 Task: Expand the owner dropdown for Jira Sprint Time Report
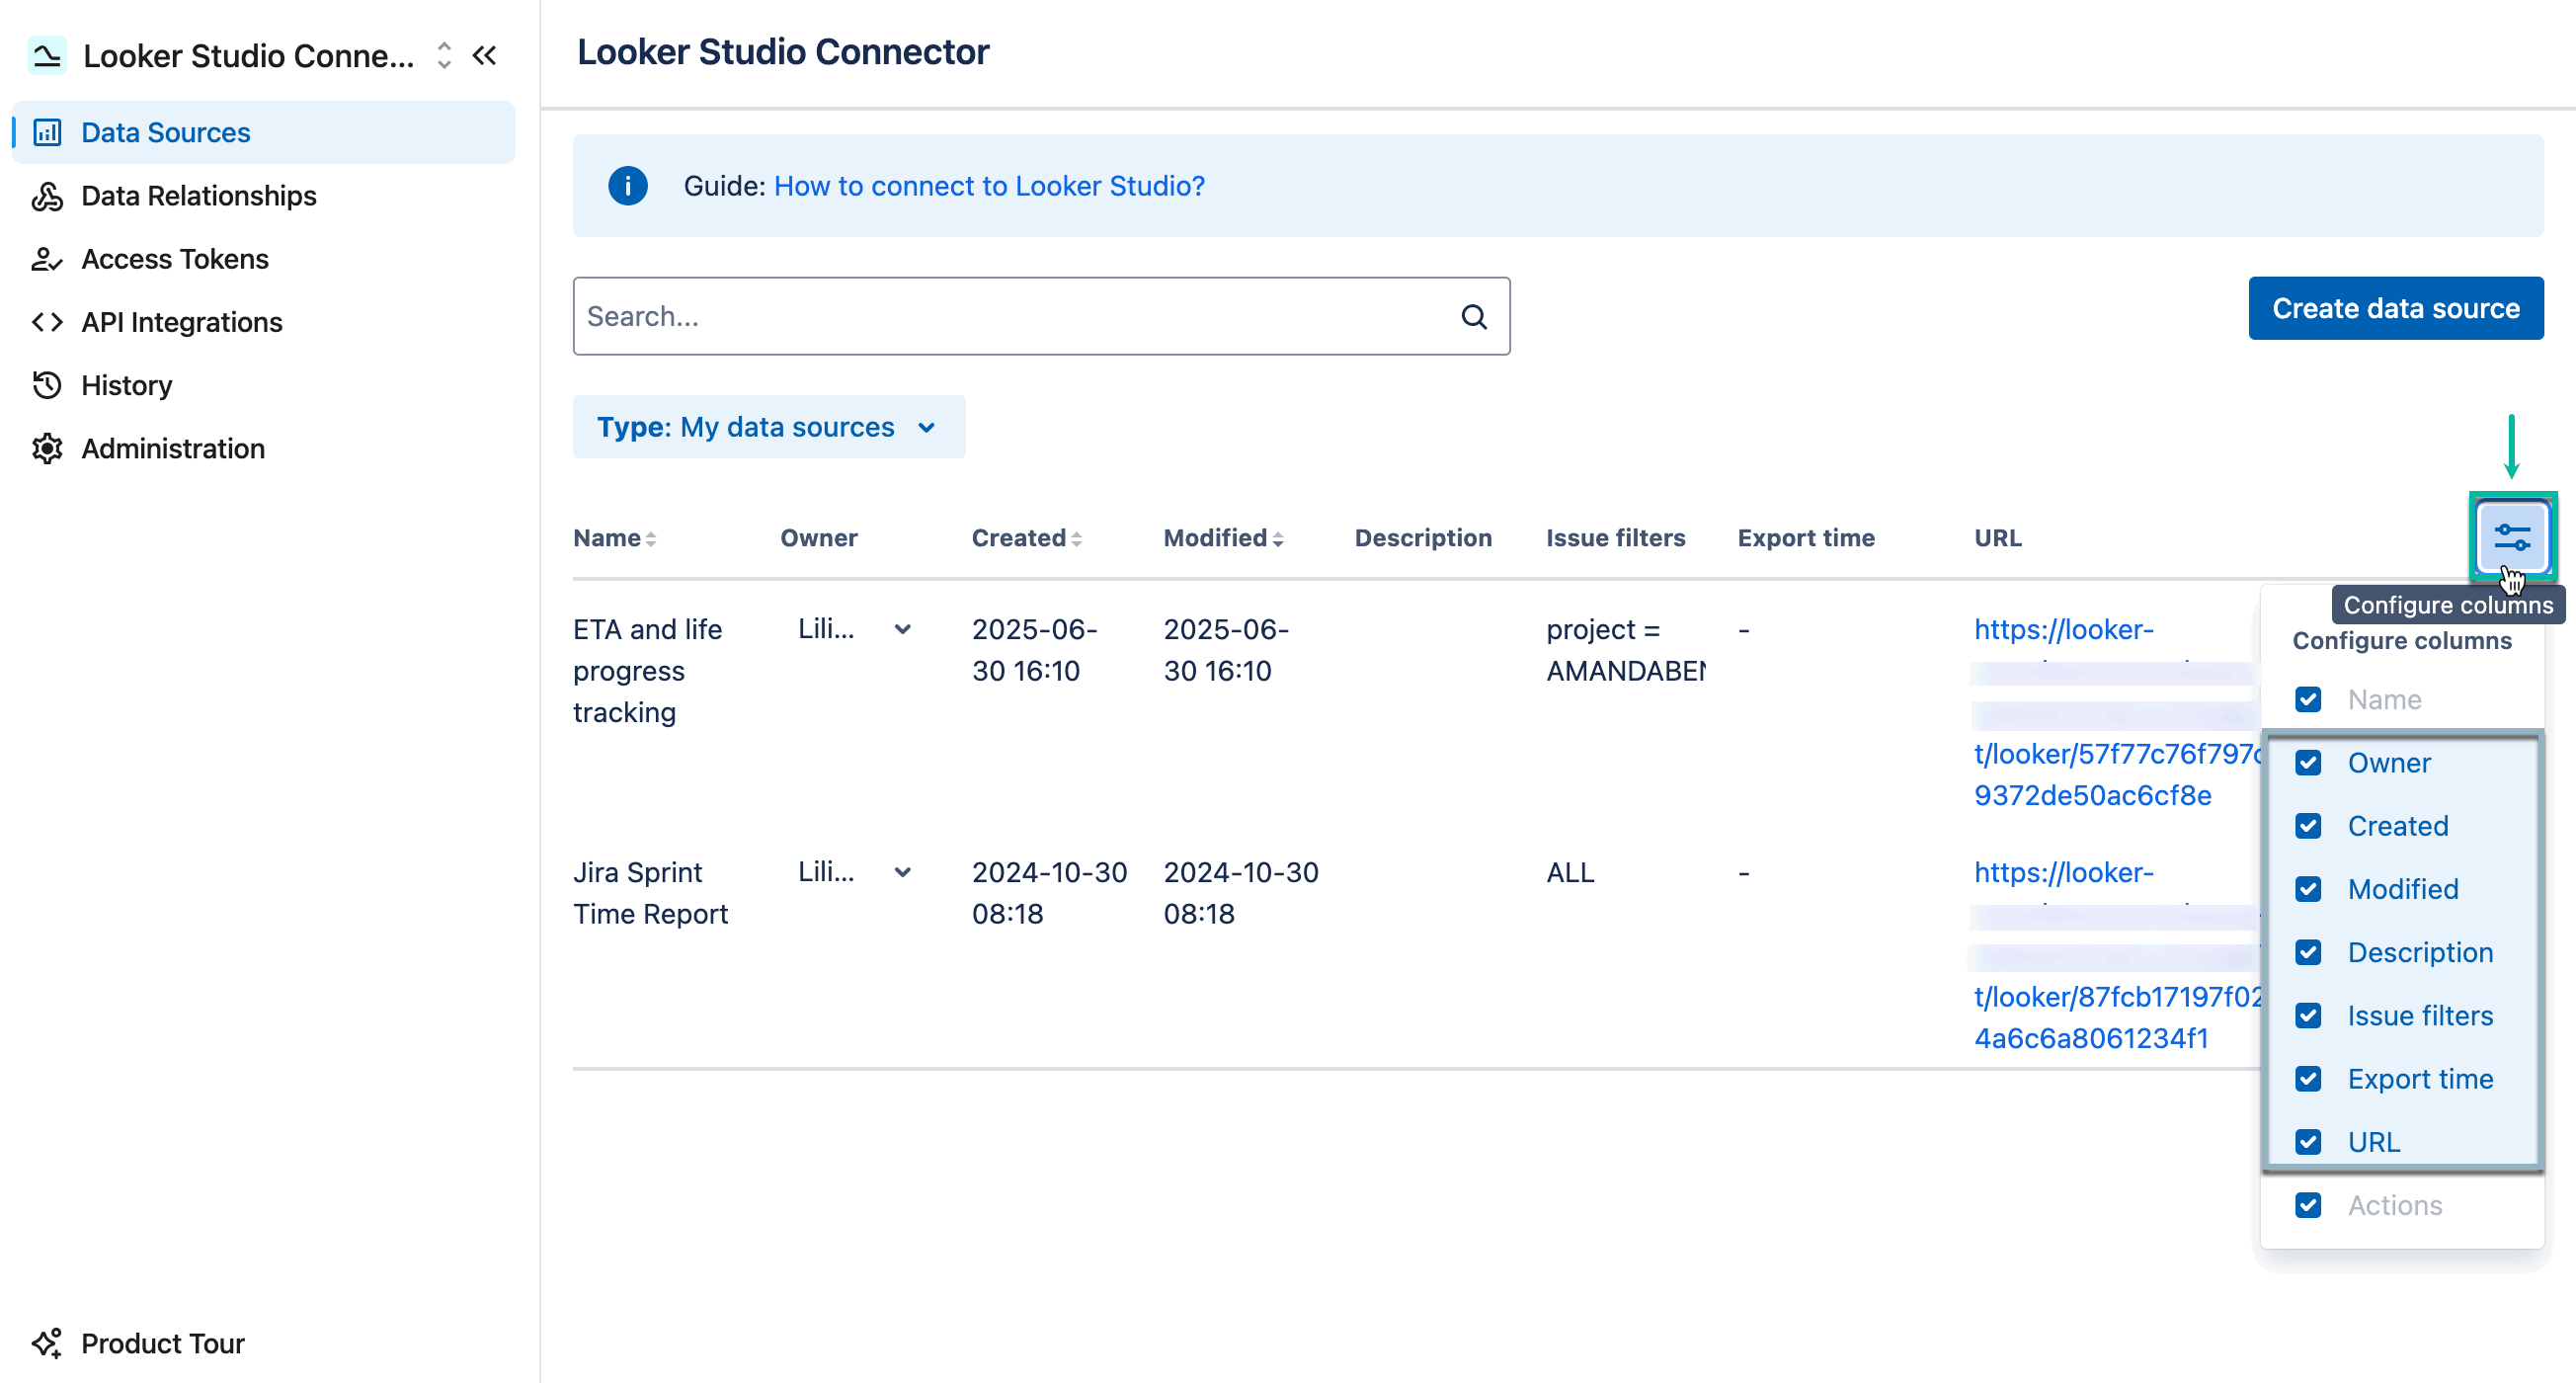click(903, 871)
